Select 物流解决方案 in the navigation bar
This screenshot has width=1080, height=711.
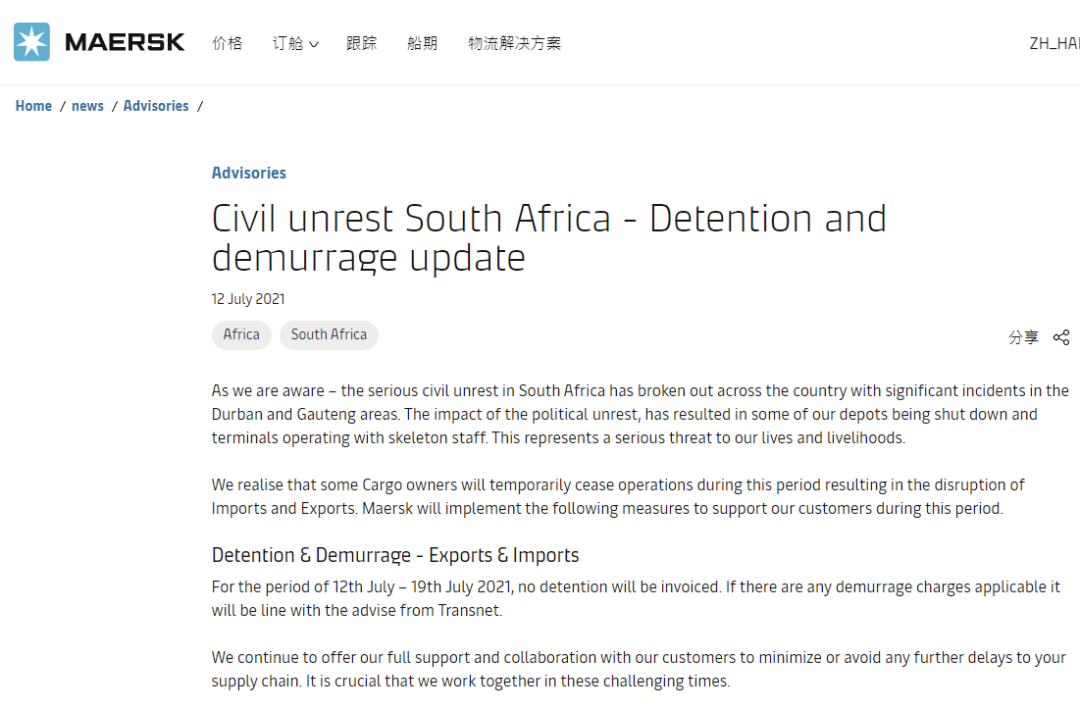pyautogui.click(x=514, y=43)
